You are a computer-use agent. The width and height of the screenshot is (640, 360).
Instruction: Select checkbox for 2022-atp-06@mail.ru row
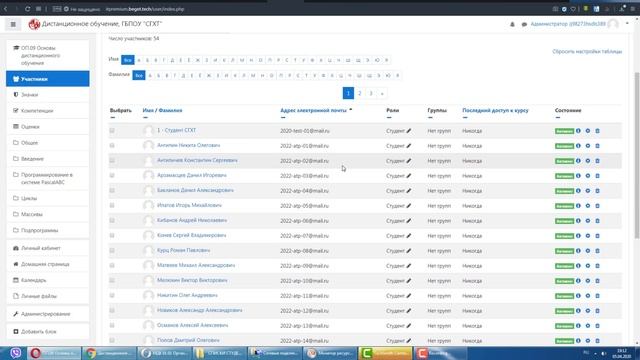point(112,220)
